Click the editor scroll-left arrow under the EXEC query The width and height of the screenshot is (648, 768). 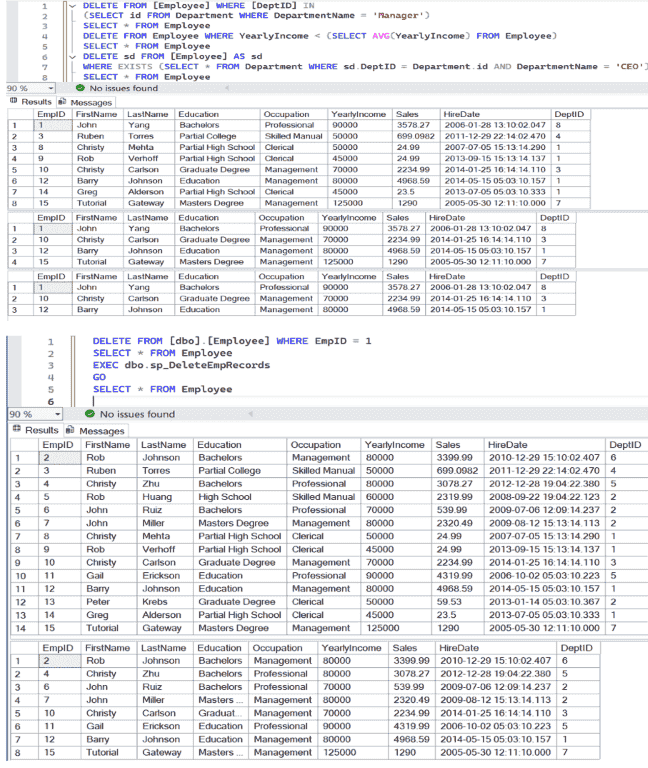[251, 414]
